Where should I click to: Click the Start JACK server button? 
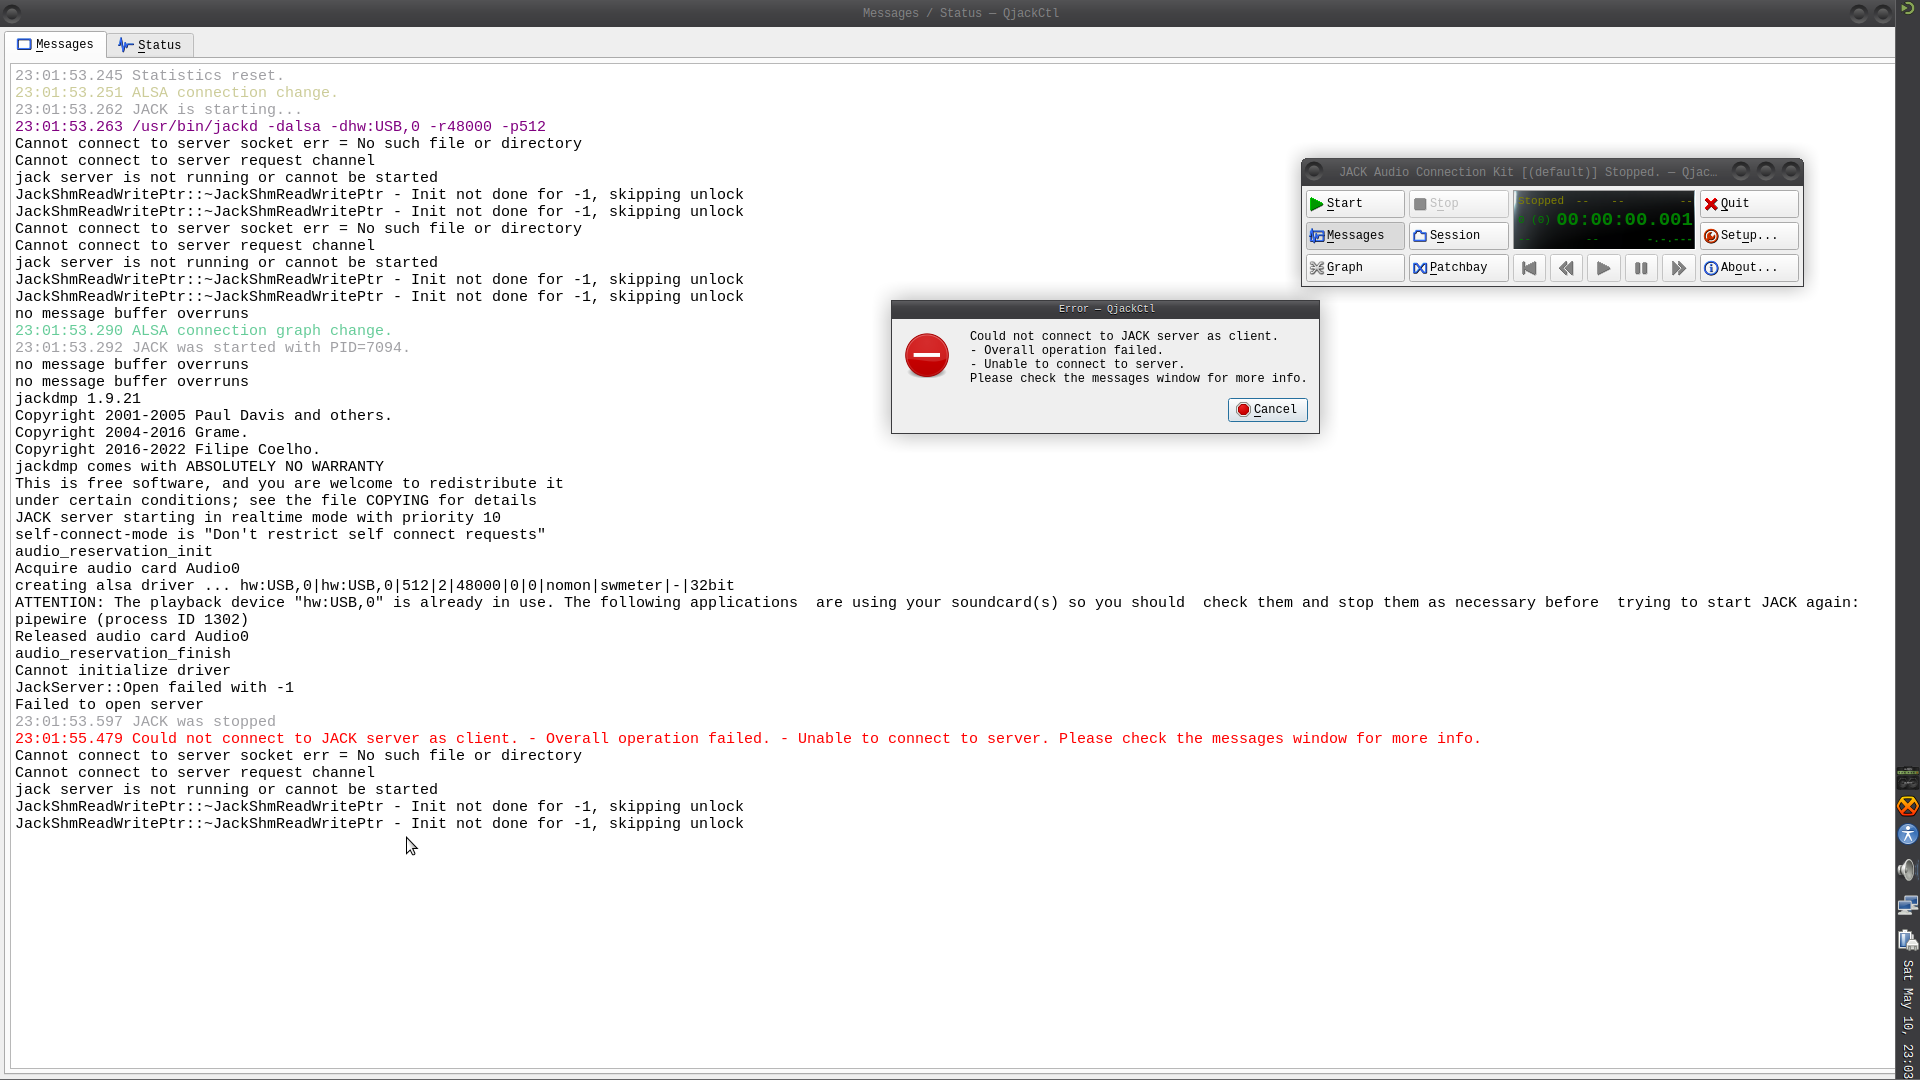tap(1354, 204)
